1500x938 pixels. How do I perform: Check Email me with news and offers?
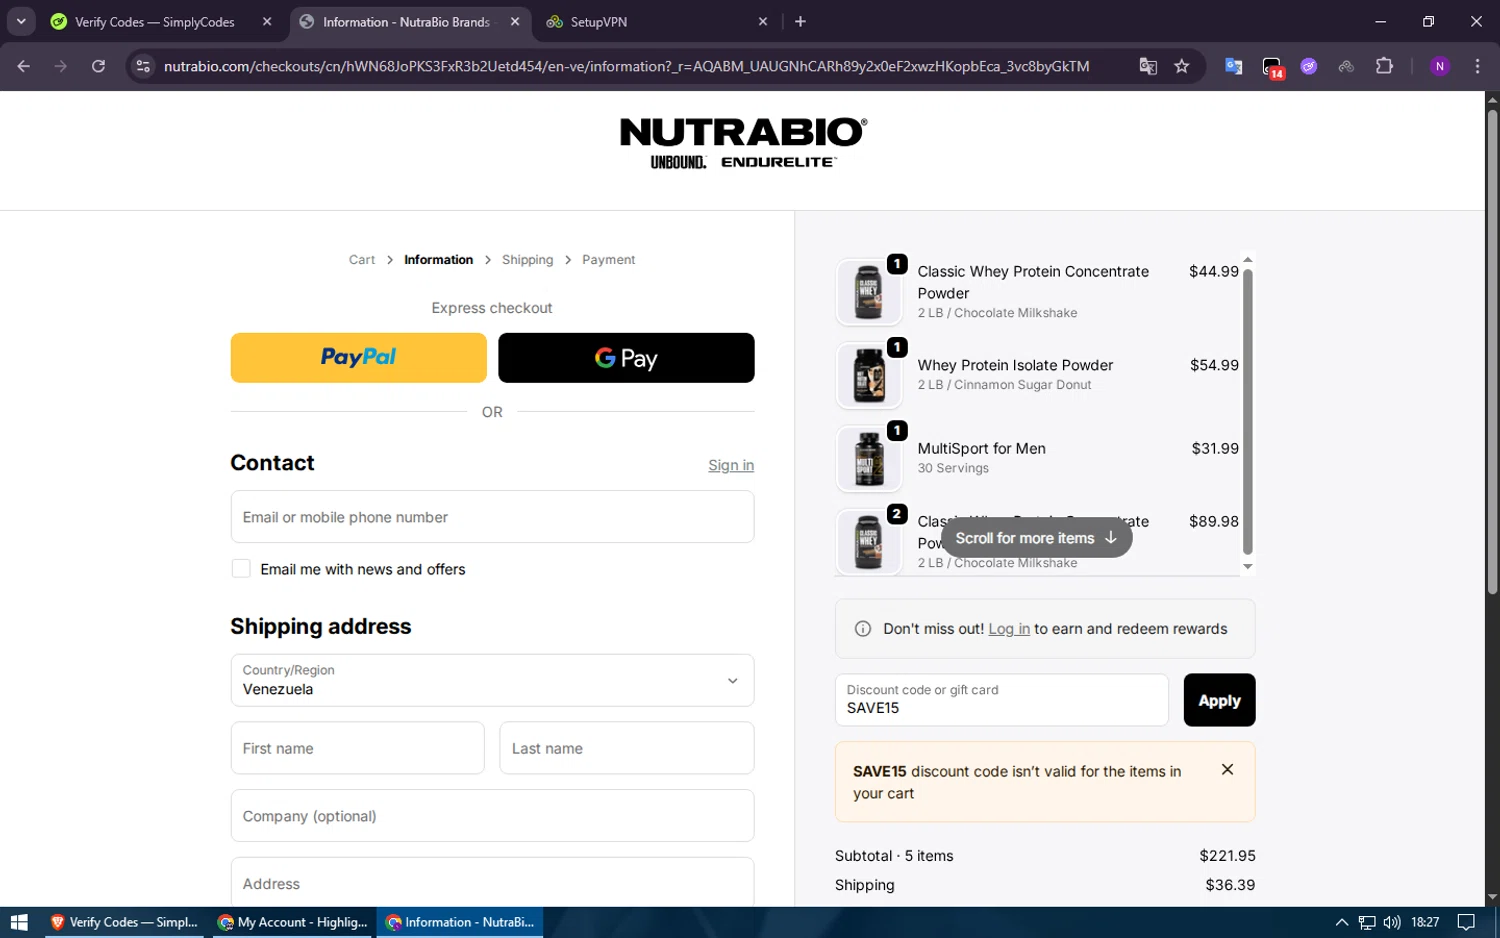(241, 569)
